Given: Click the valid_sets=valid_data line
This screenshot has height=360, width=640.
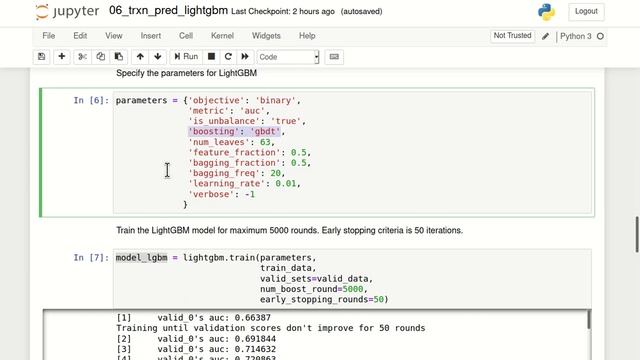Looking at the screenshot, I should click(316, 278).
